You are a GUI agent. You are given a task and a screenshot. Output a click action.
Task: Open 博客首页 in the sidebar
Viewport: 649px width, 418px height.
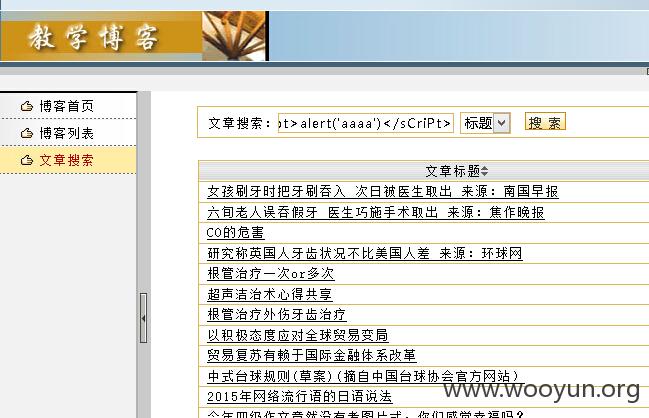pyautogui.click(x=66, y=106)
